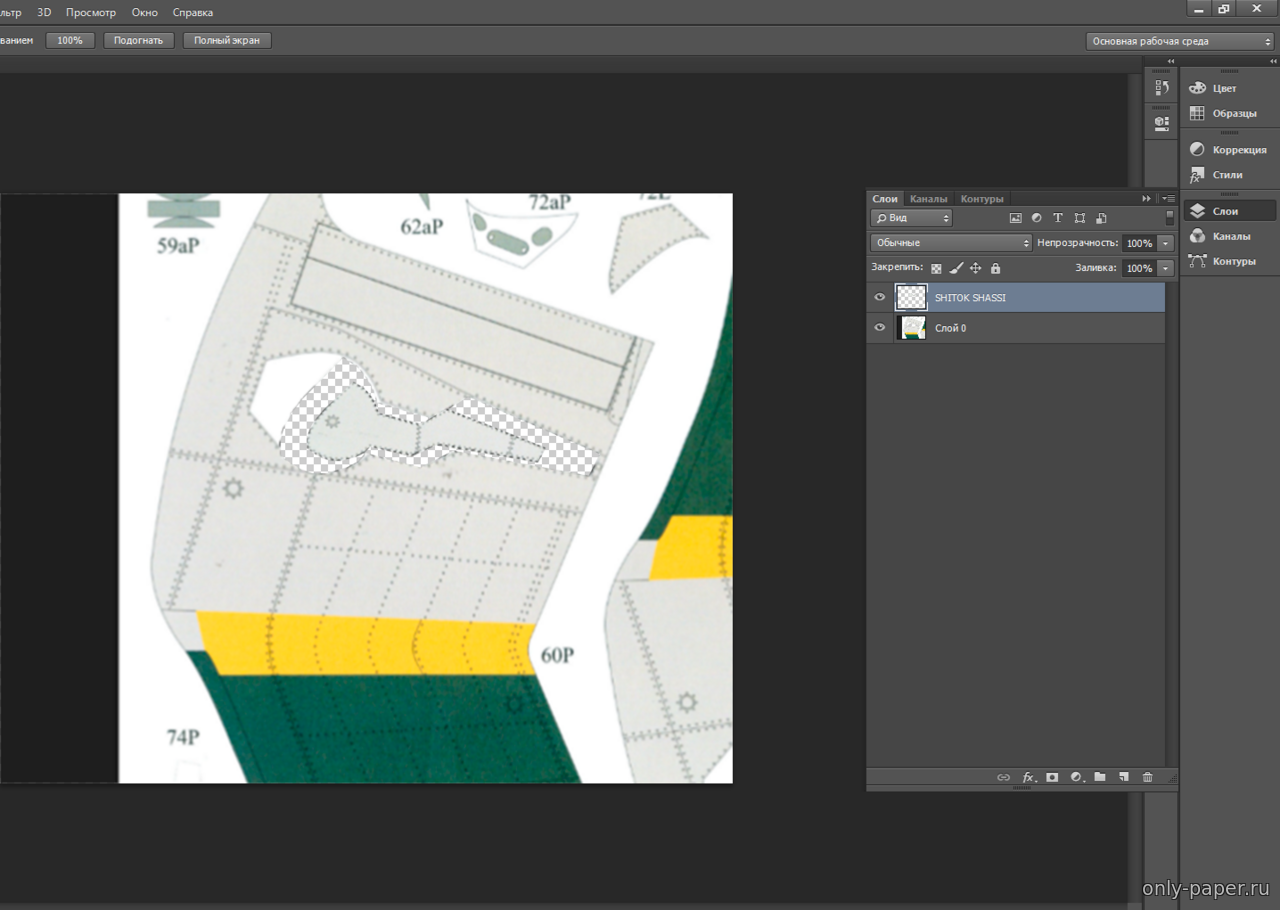The image size is (1280, 910).
Task: Expand the workspace selector dropdown
Action: tap(1179, 41)
